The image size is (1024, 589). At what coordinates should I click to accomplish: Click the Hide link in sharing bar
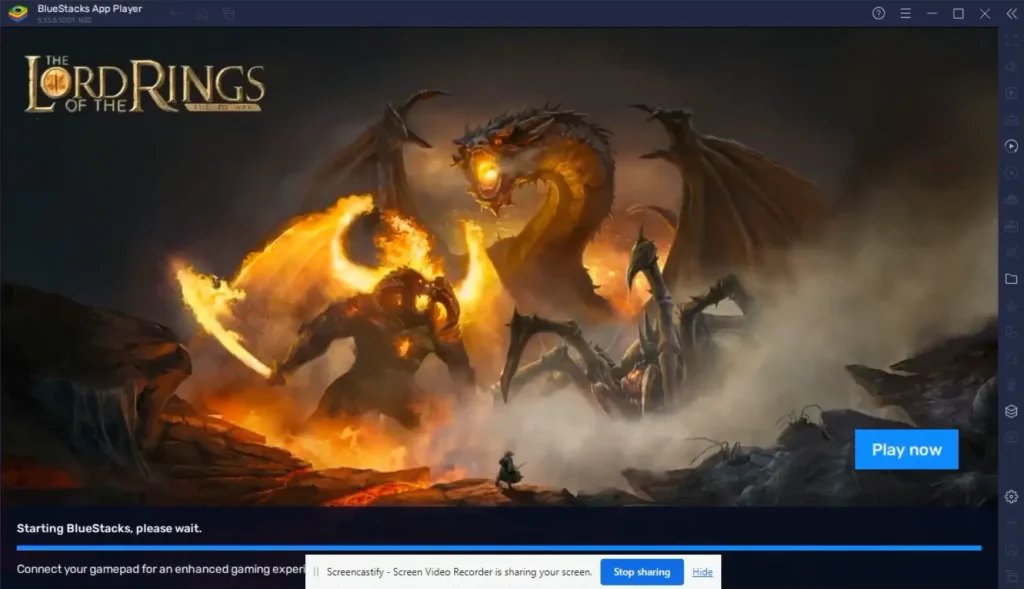point(702,572)
